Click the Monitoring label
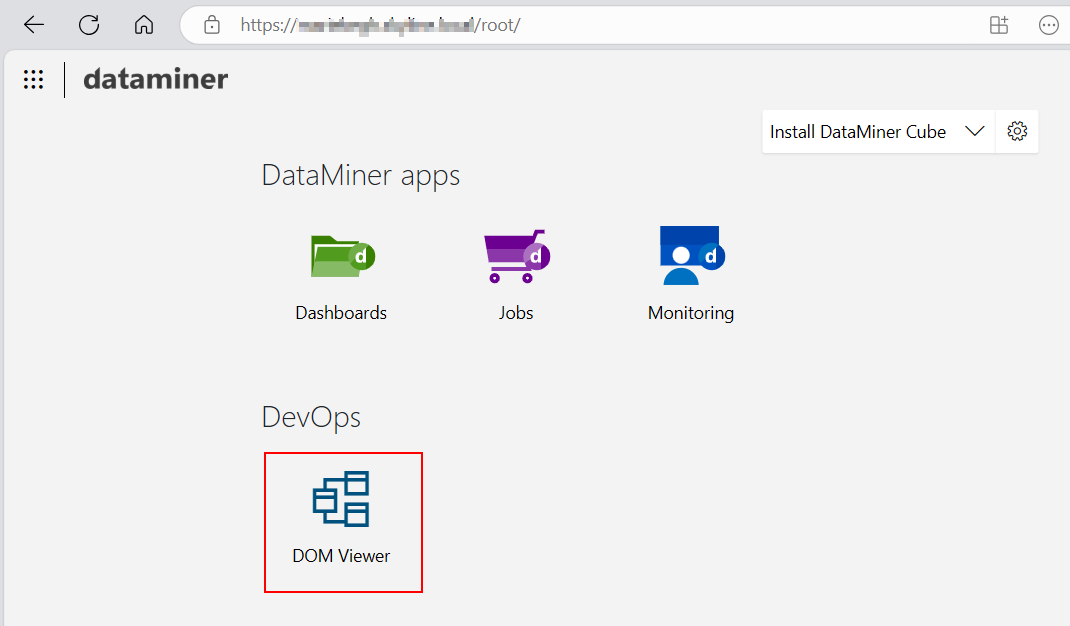Image resolution: width=1070 pixels, height=626 pixels. (691, 313)
